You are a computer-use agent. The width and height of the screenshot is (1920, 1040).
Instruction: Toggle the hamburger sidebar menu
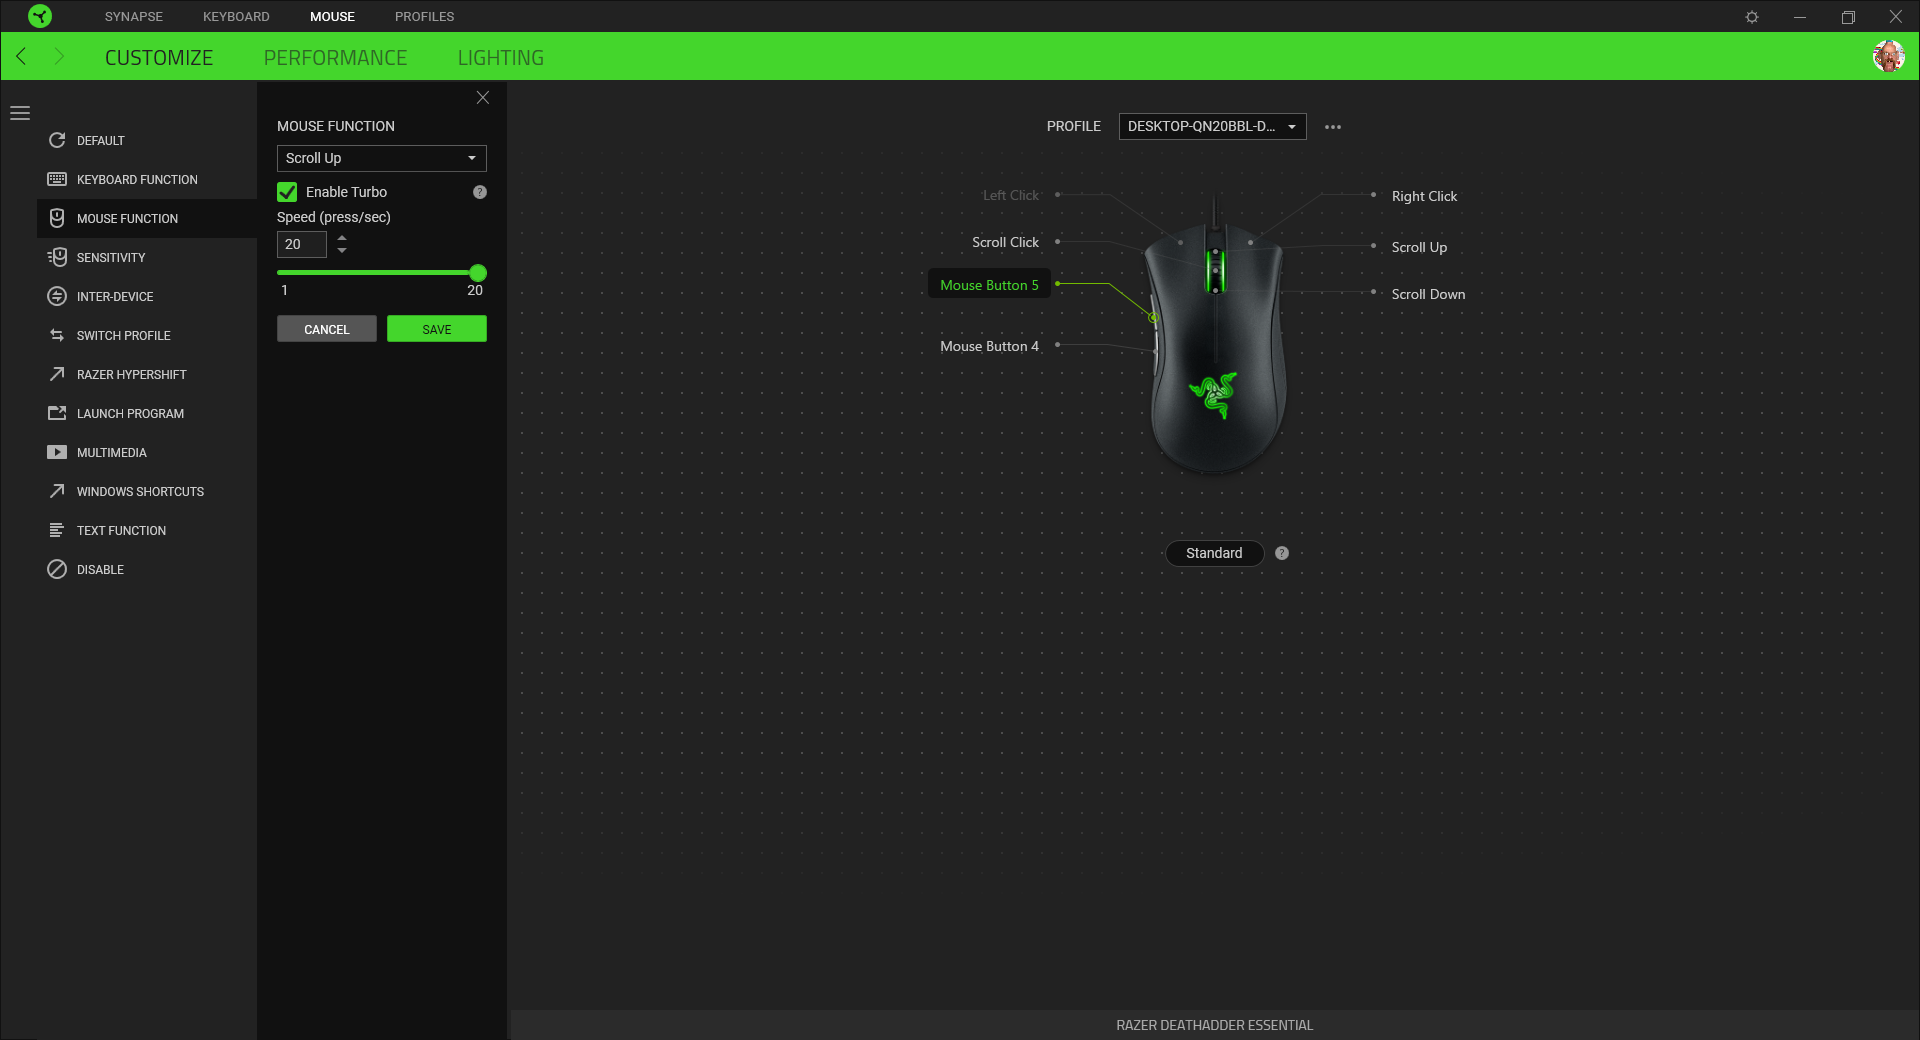coord(20,113)
